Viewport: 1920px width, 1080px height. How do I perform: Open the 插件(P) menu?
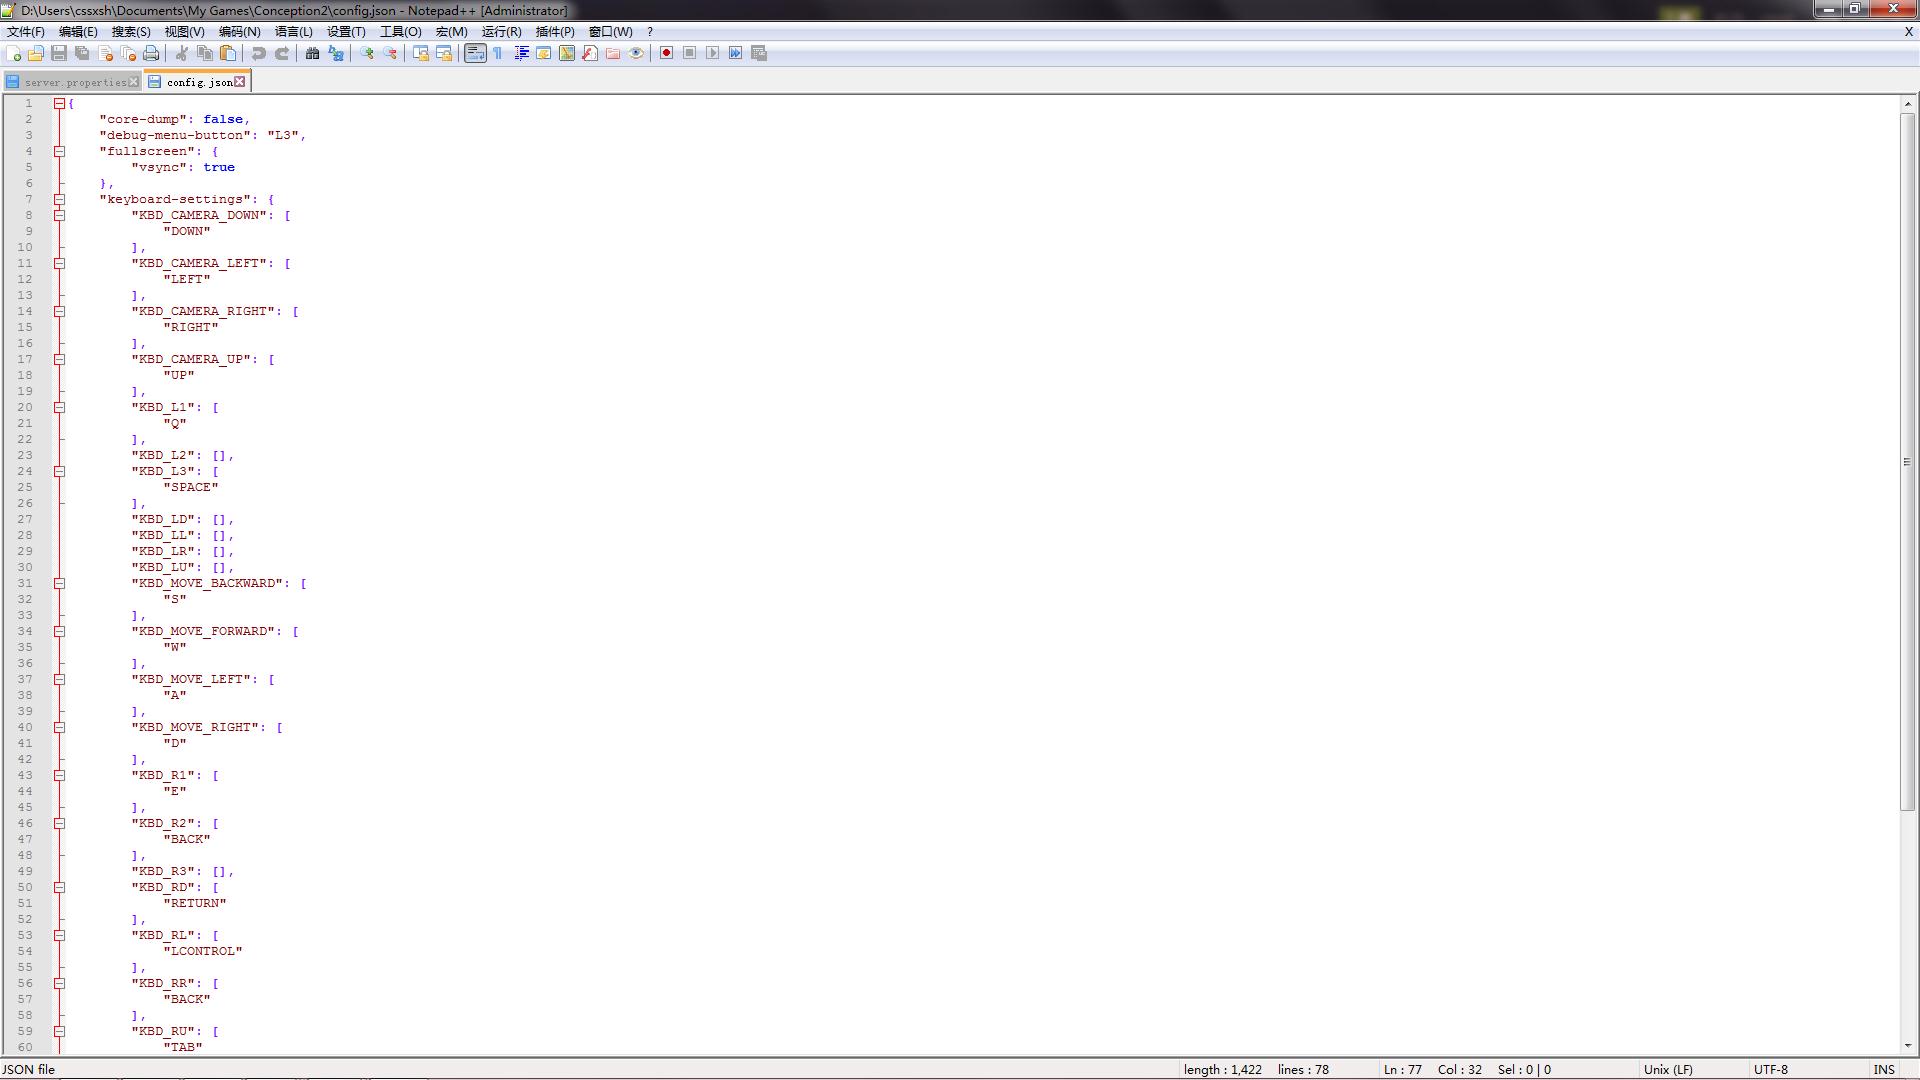pyautogui.click(x=554, y=31)
